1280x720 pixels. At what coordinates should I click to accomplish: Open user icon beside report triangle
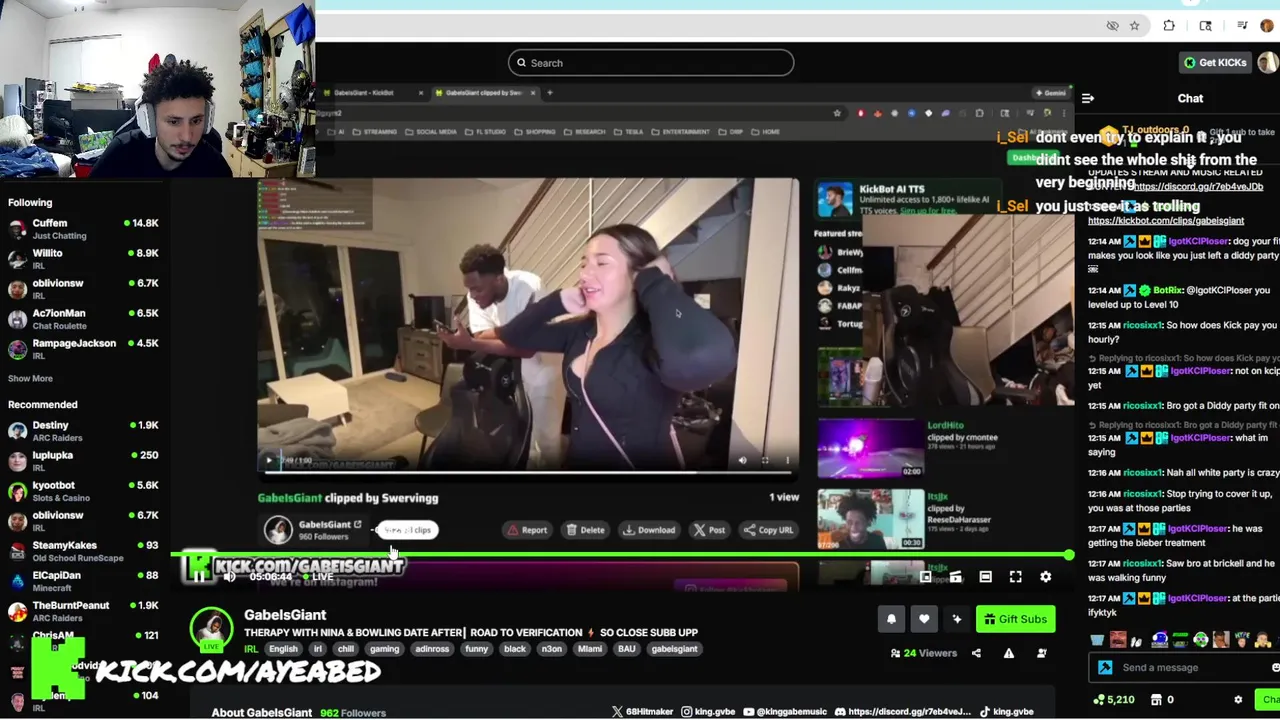click(x=1041, y=653)
